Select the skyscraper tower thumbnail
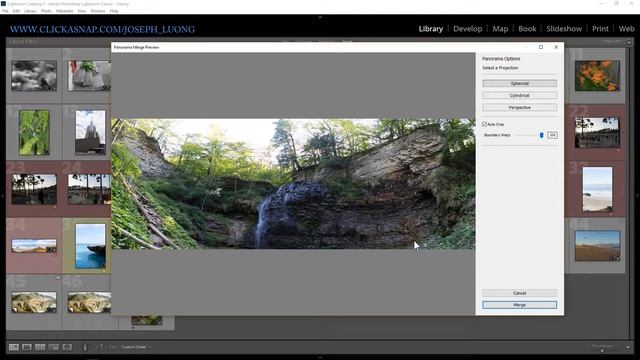Image resolution: width=640 pixels, height=360 pixels. [90, 132]
